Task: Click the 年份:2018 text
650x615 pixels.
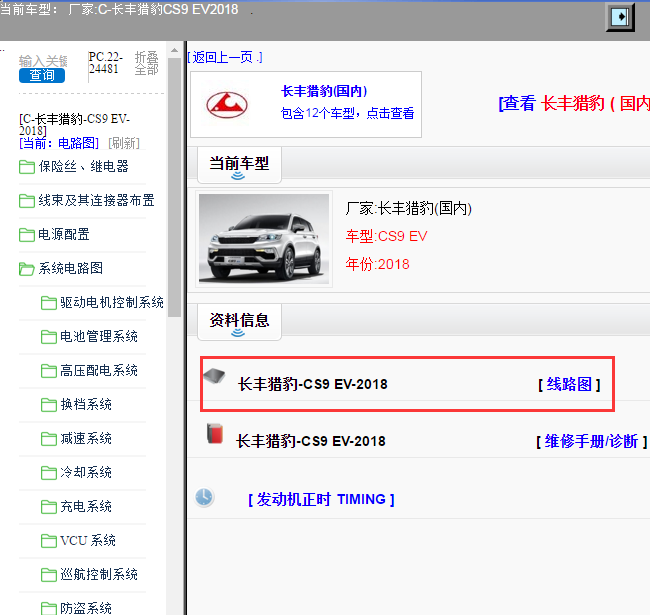Action: point(378,264)
